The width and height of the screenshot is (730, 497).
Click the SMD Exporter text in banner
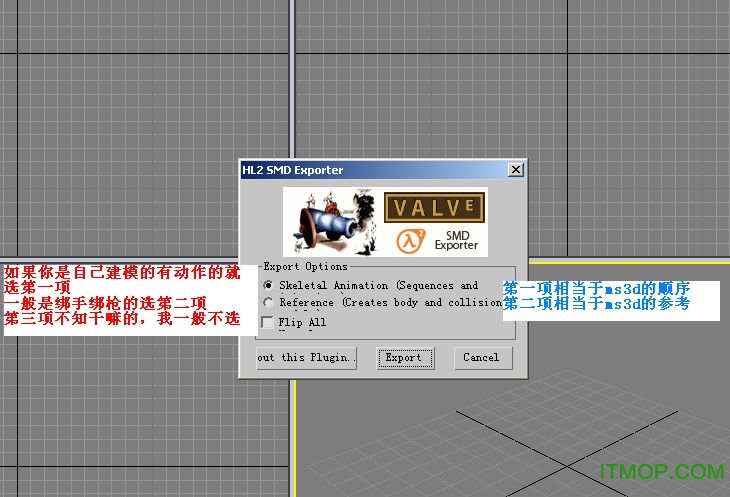point(456,239)
